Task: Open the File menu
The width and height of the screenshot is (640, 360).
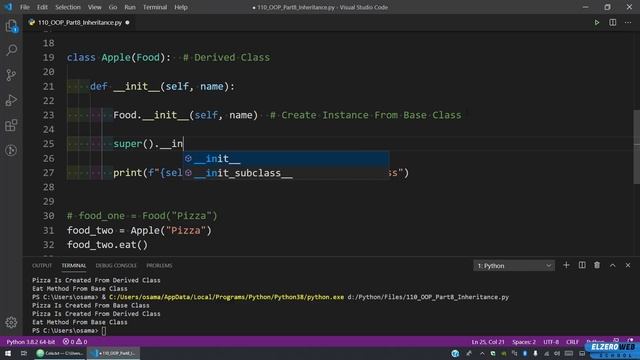Action: coord(25,7)
